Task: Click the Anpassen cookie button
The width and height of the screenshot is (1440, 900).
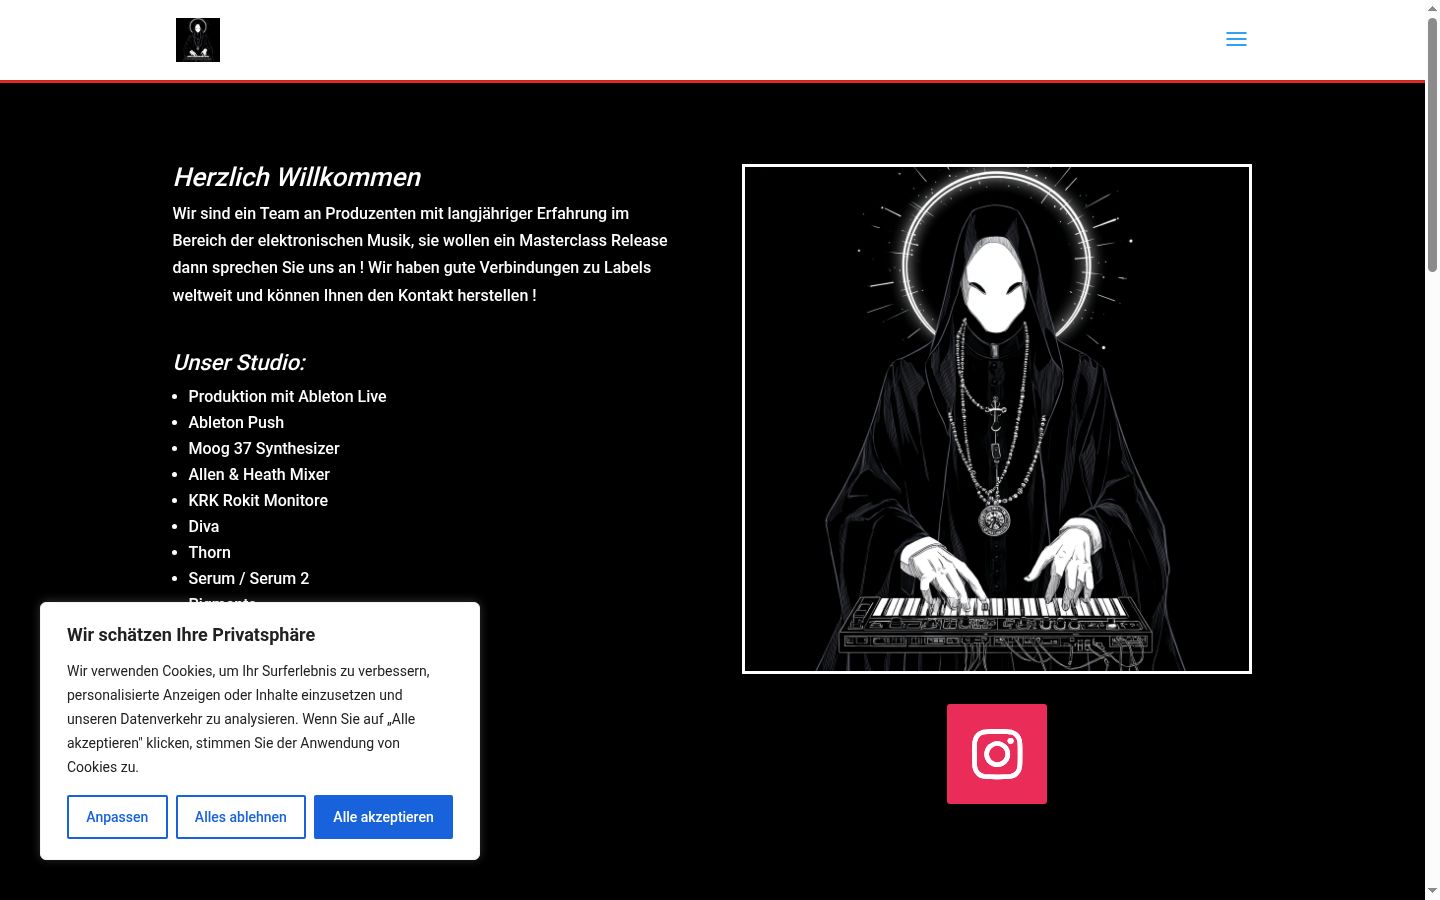Action: (x=117, y=817)
